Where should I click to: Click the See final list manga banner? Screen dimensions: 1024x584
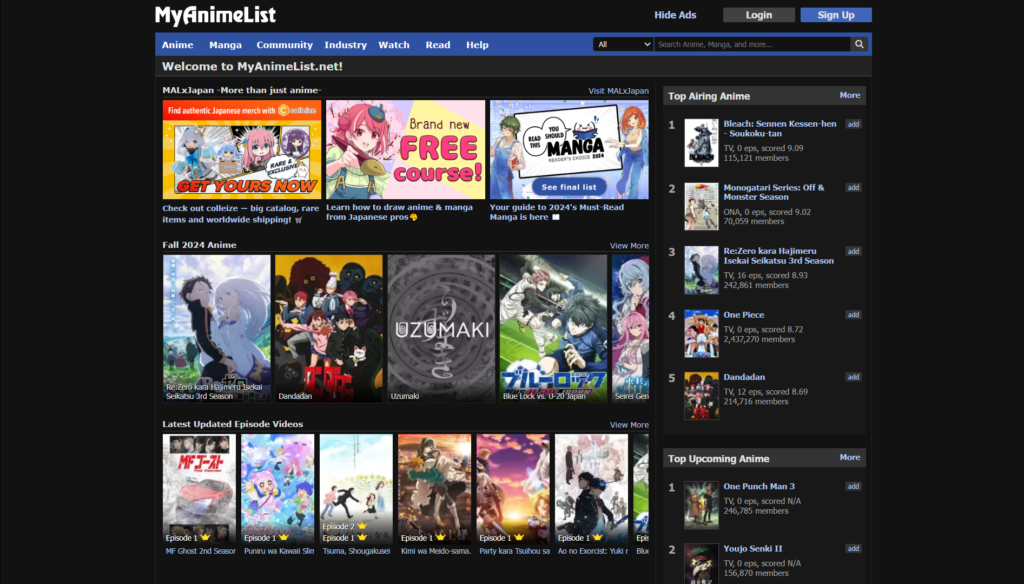pos(569,150)
